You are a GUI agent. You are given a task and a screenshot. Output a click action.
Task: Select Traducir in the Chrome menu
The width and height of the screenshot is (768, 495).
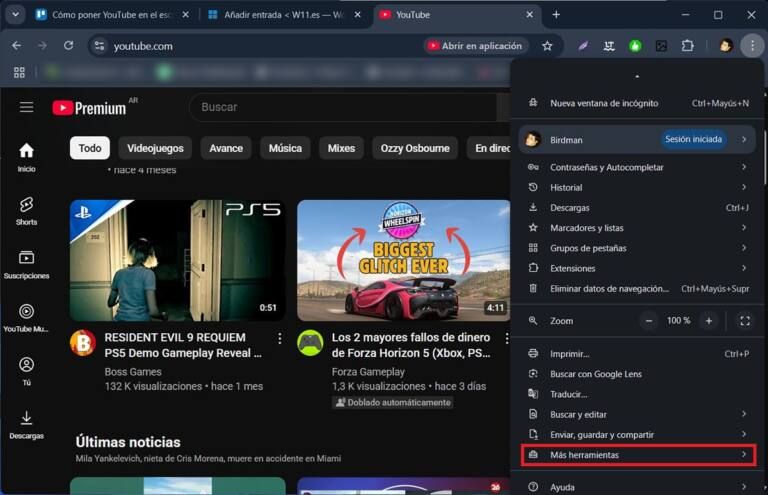(637, 394)
